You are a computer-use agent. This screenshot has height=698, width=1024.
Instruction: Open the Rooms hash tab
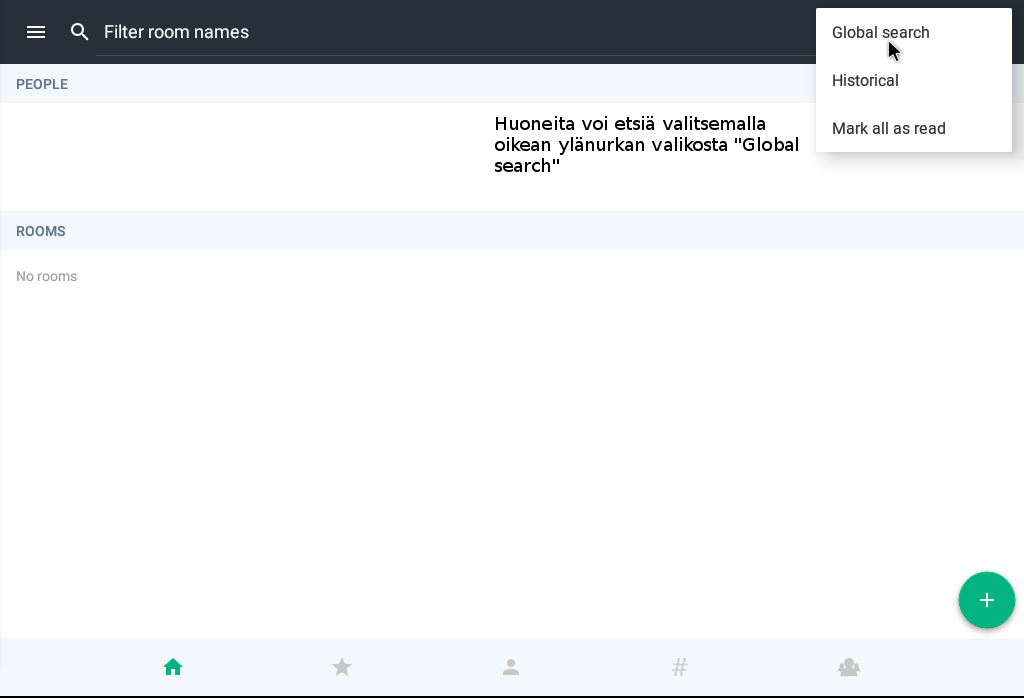pyautogui.click(x=680, y=667)
